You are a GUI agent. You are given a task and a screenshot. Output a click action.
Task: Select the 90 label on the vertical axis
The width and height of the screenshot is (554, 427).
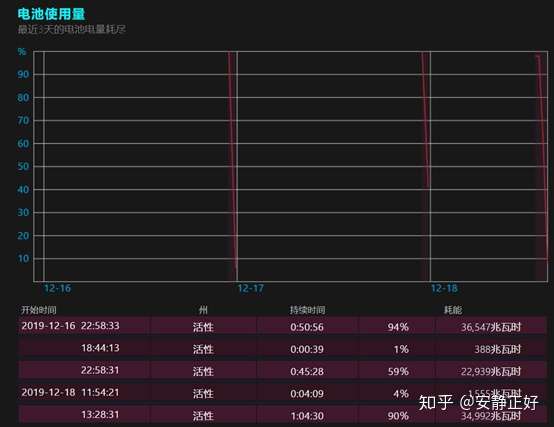(x=23, y=75)
